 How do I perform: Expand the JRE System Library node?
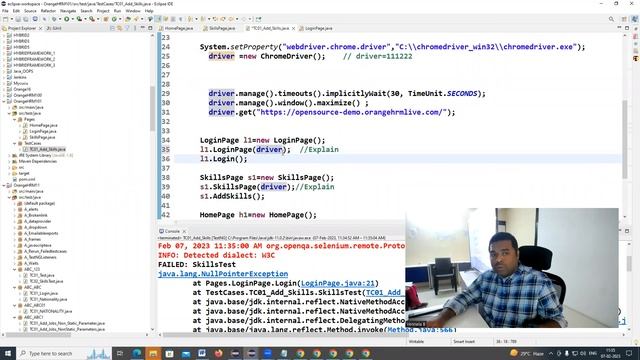click(x=9, y=155)
